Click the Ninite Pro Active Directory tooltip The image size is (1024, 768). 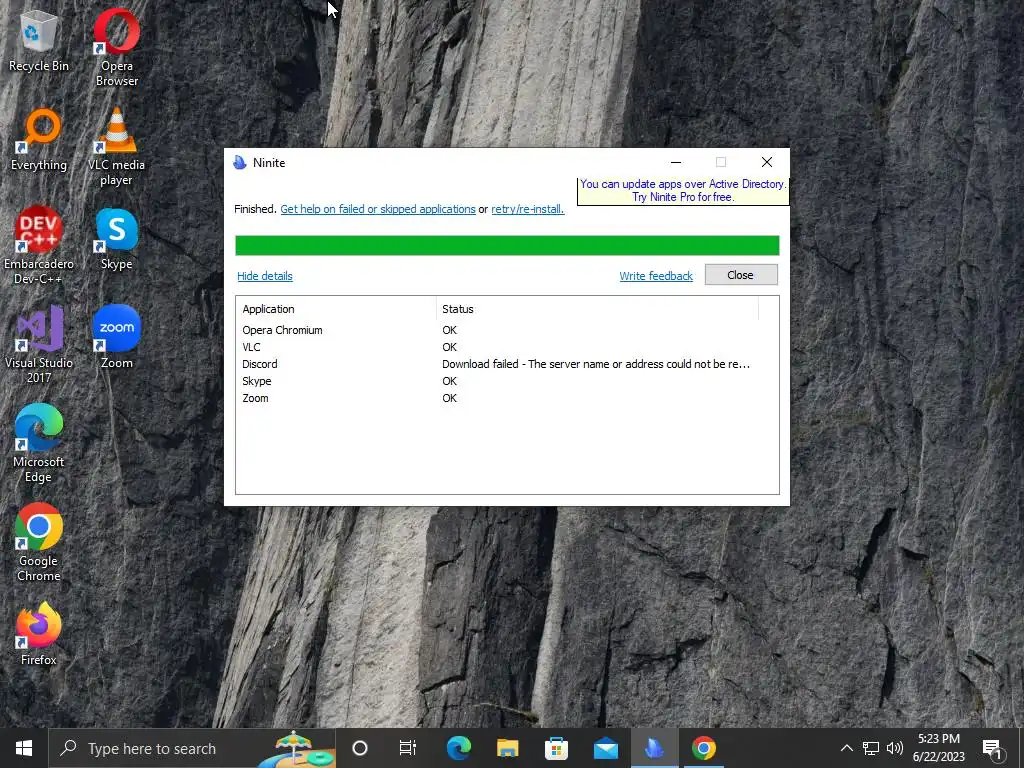(x=683, y=191)
